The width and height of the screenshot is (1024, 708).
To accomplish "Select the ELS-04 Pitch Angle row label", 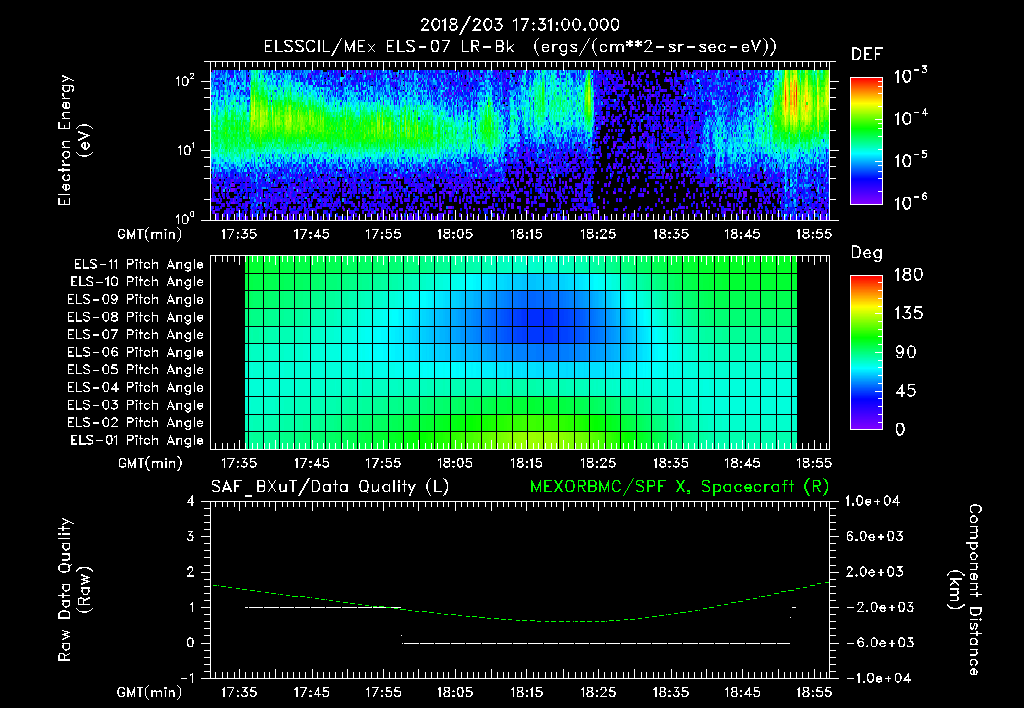I will pos(136,387).
